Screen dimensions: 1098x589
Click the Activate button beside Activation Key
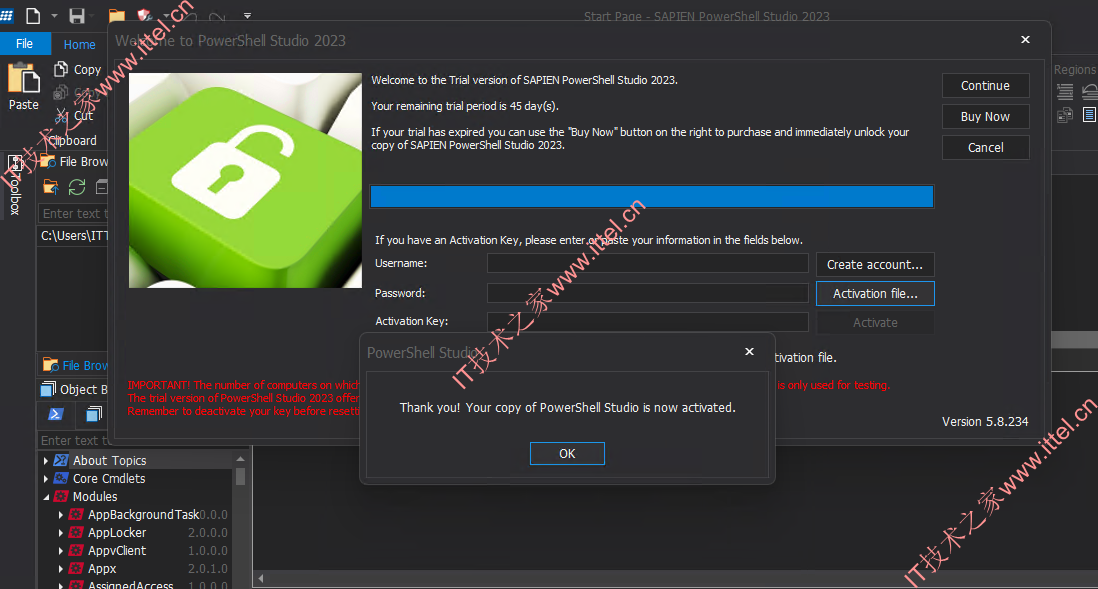(x=875, y=322)
